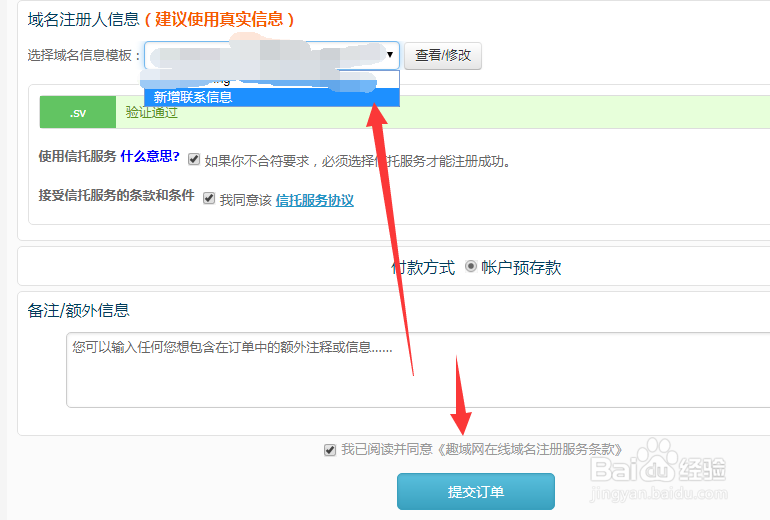Click the 域名注册人信息 heading
This screenshot has height=520, width=770.
pyautogui.click(x=83, y=20)
